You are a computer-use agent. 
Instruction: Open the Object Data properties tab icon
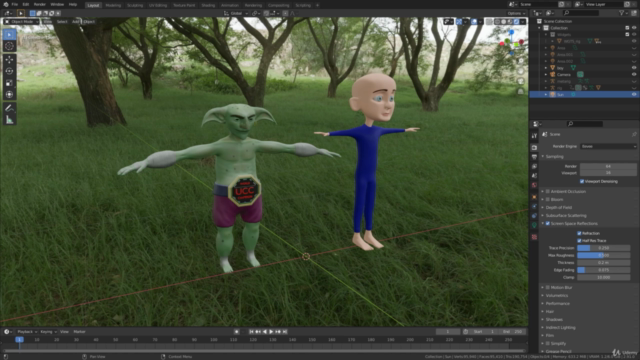coord(534,225)
